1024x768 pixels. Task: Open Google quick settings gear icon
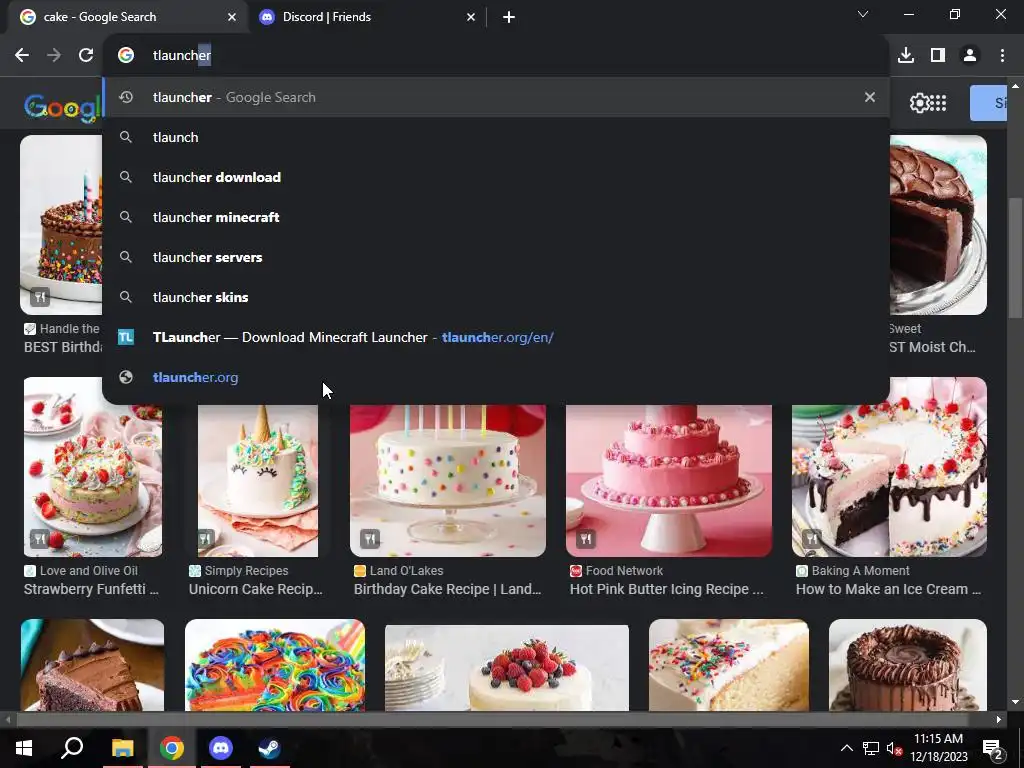tap(919, 103)
